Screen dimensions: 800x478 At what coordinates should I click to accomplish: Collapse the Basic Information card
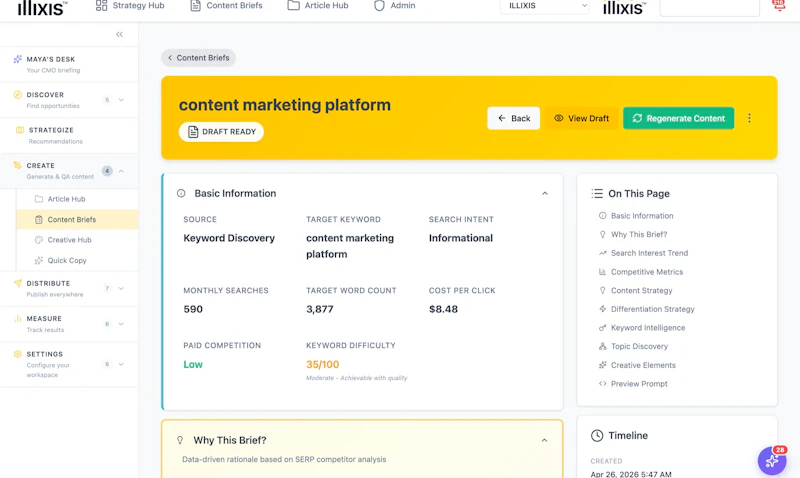[x=545, y=193]
